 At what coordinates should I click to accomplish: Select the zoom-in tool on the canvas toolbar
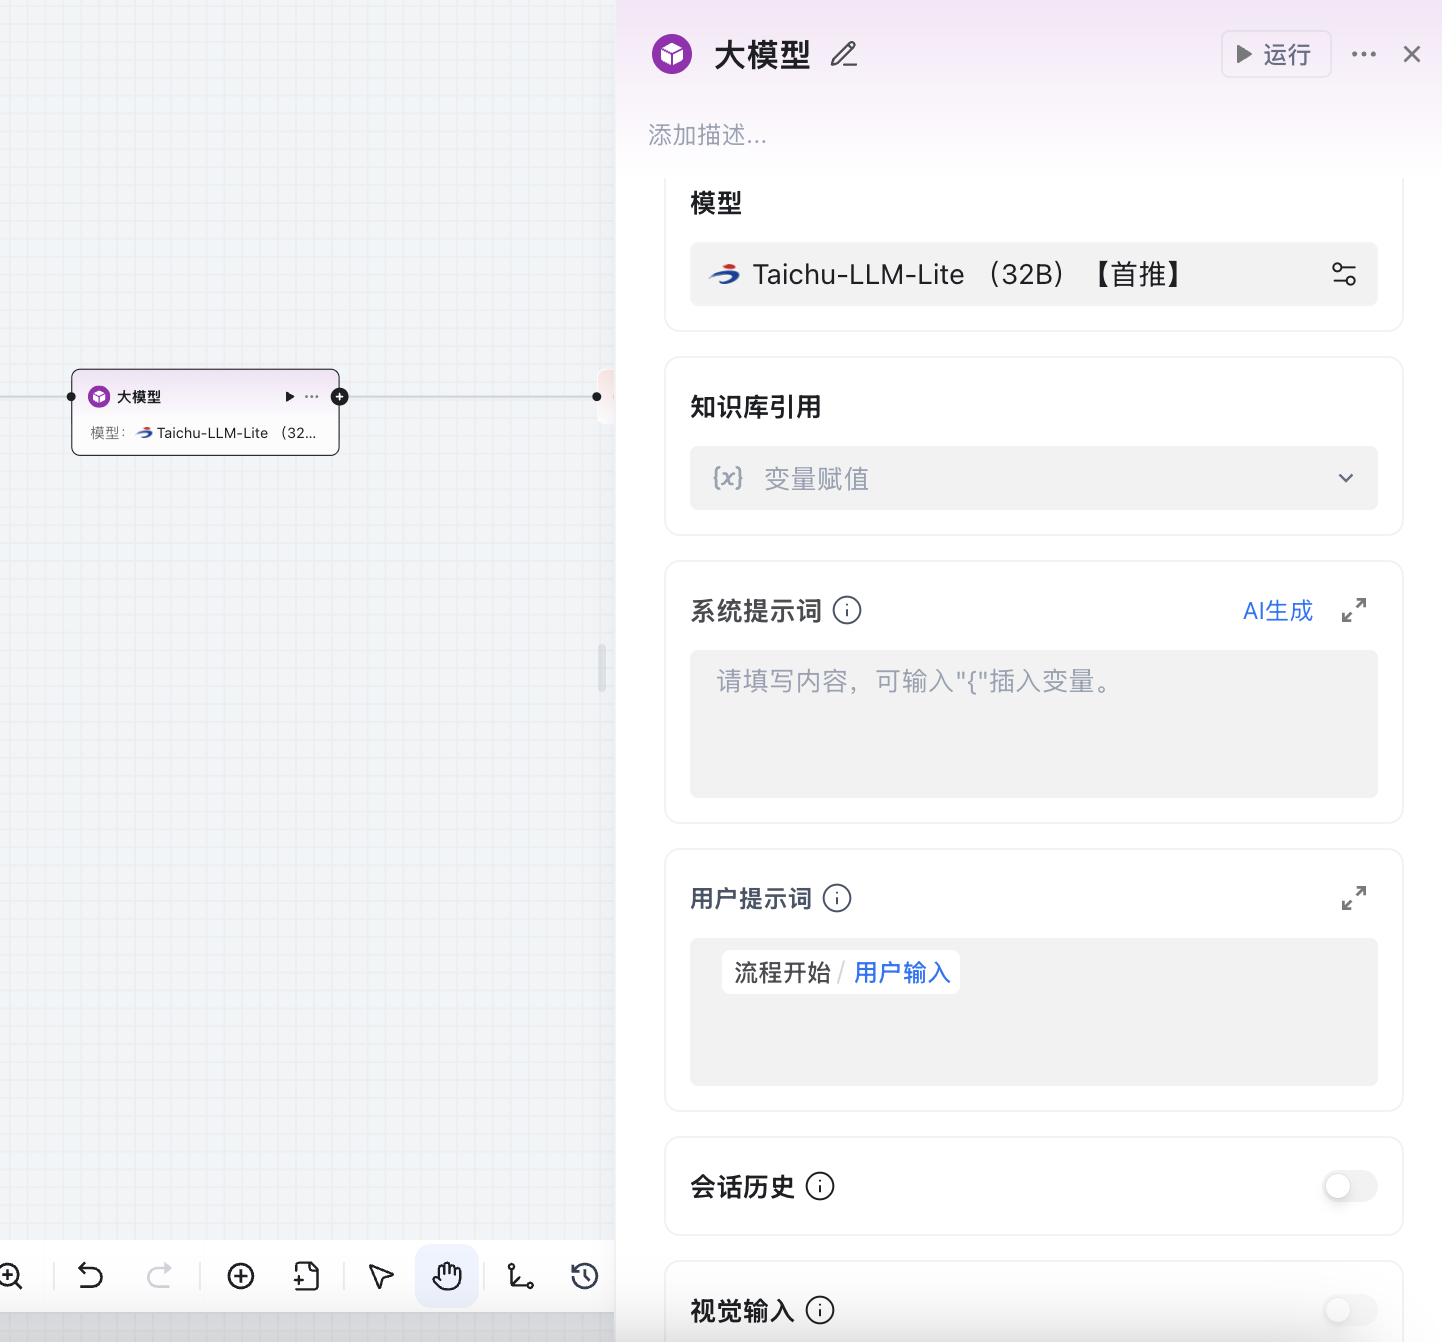click(12, 1276)
